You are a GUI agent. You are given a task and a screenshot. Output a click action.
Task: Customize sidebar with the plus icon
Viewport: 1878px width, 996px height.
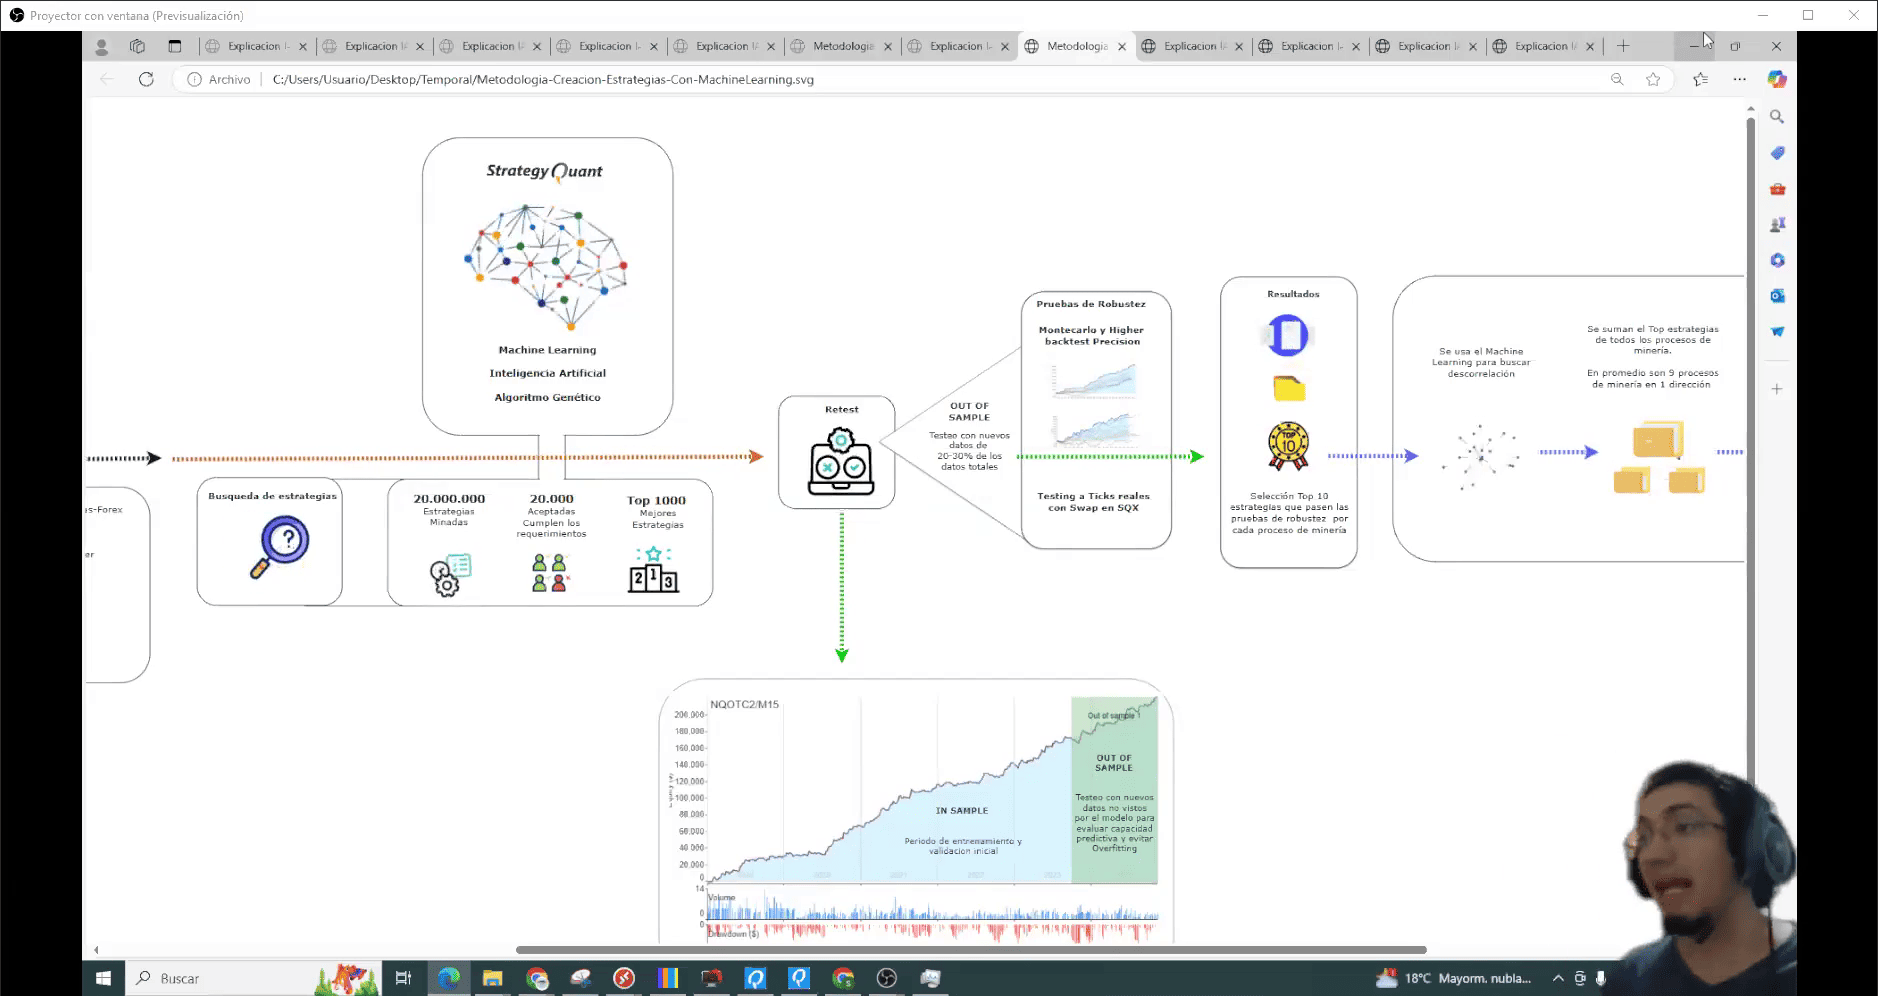pyautogui.click(x=1777, y=389)
